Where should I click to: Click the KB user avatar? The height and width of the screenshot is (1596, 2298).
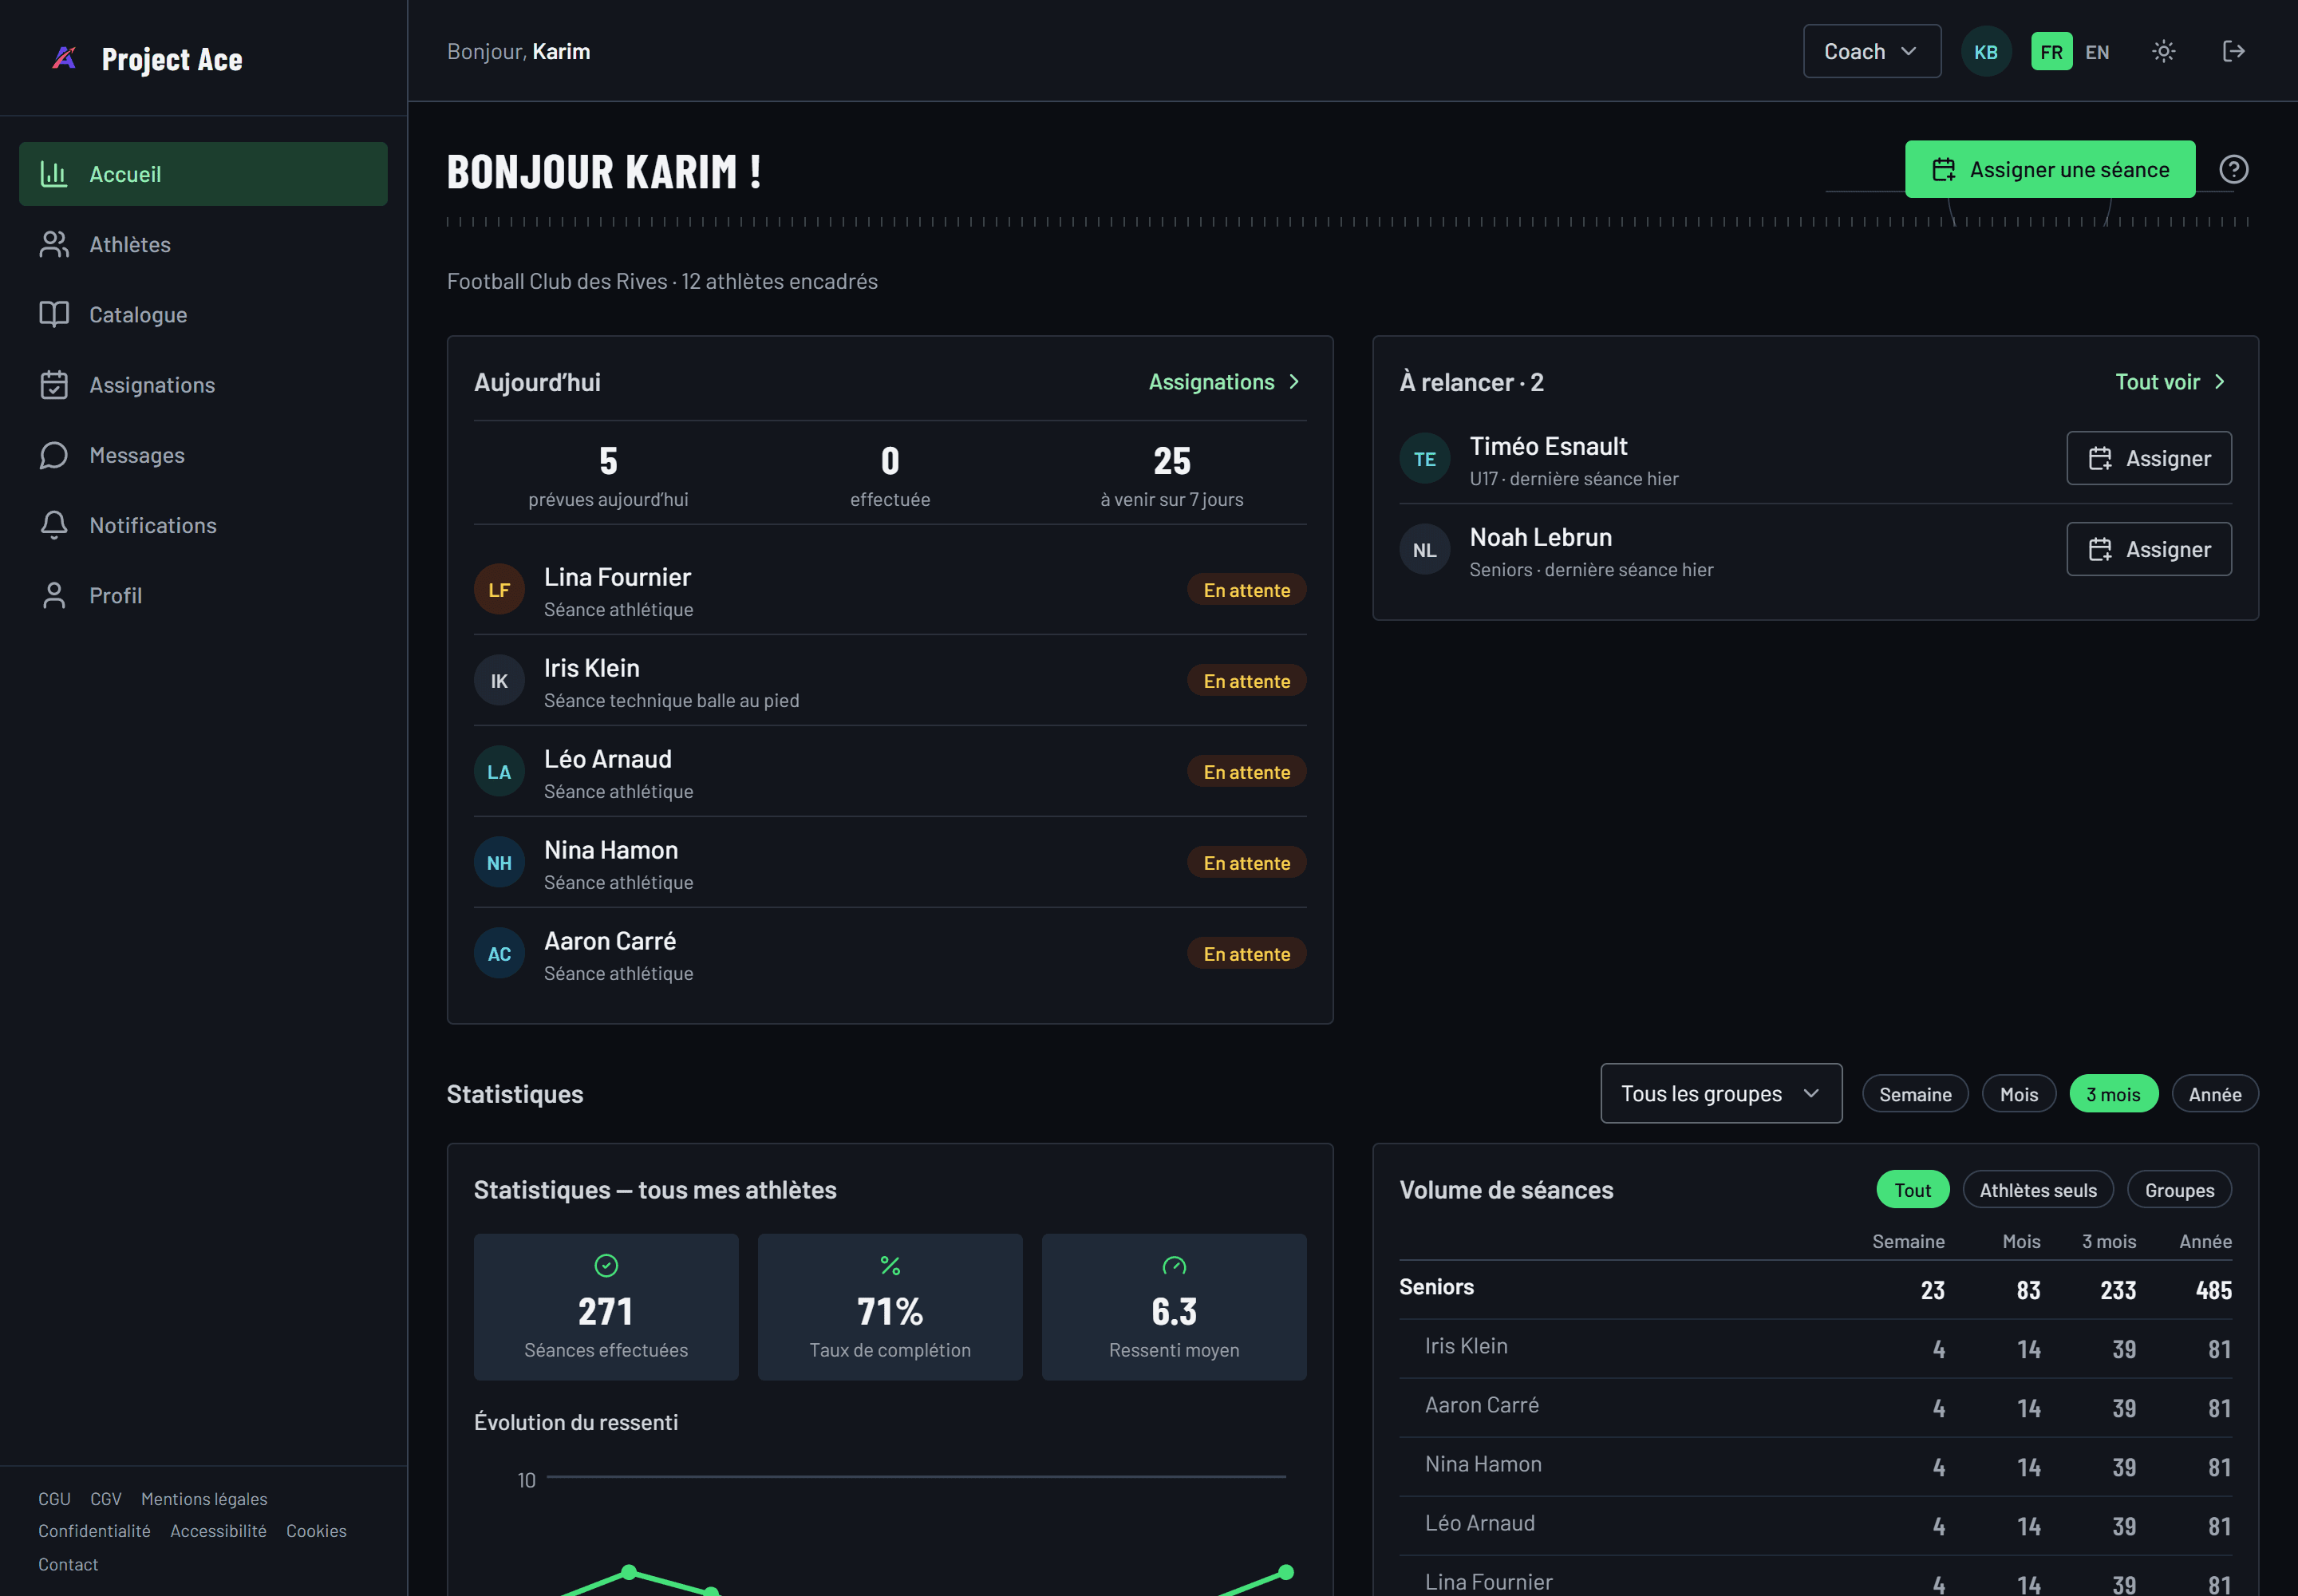click(1985, 52)
